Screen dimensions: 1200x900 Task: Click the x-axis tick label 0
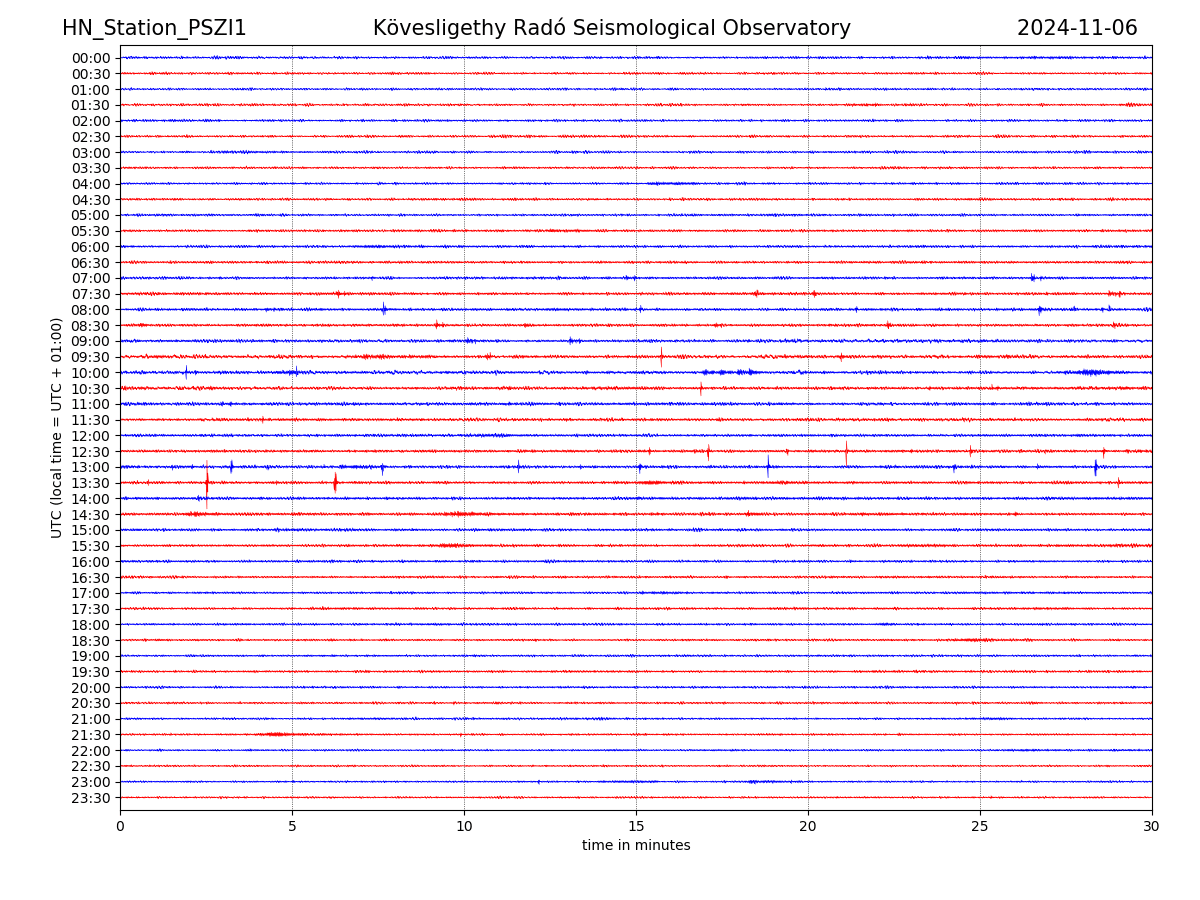coord(120,827)
